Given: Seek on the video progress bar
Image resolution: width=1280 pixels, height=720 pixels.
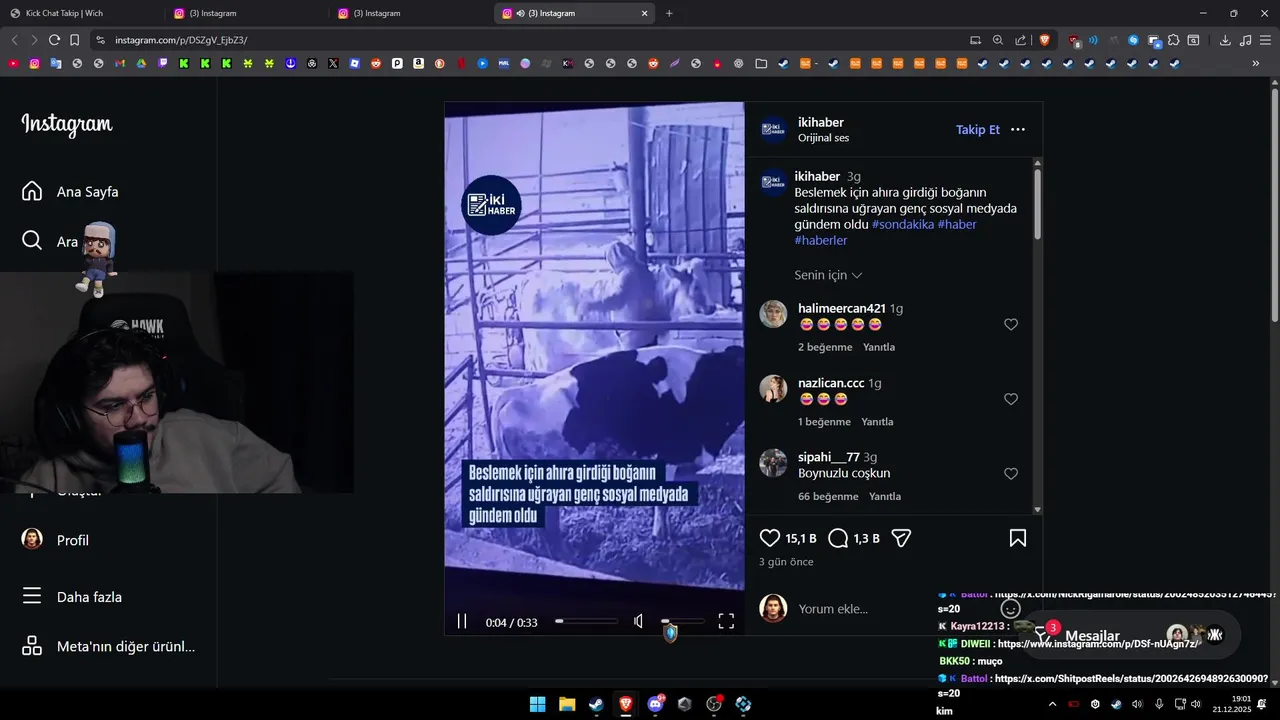Looking at the screenshot, I should 587,621.
